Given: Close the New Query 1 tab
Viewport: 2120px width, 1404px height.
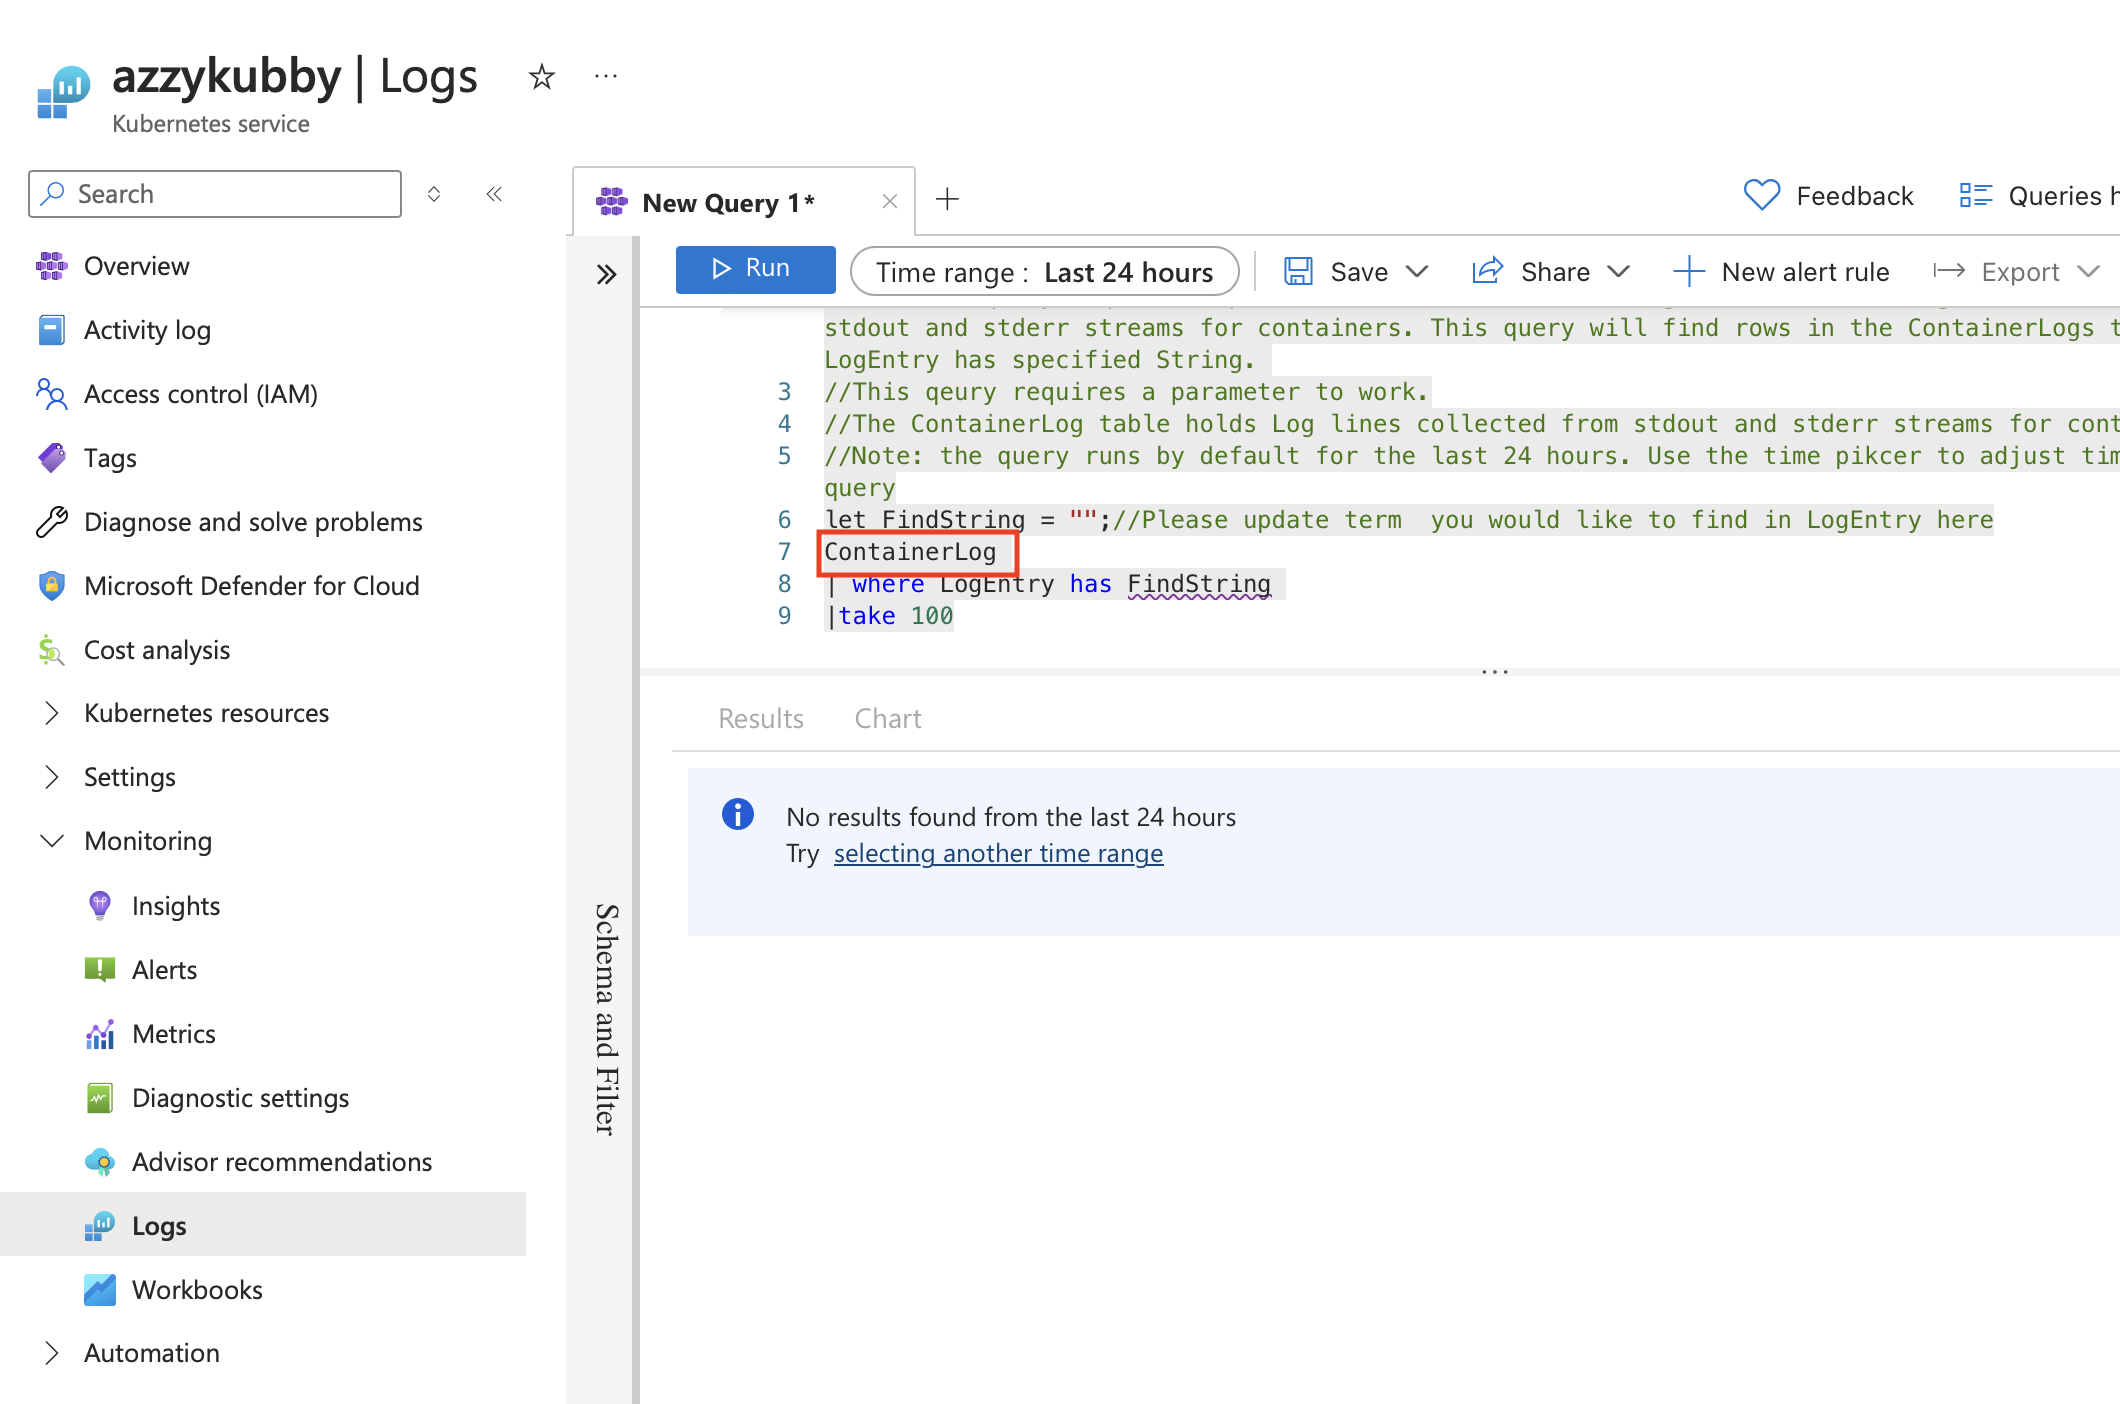Looking at the screenshot, I should tap(889, 202).
